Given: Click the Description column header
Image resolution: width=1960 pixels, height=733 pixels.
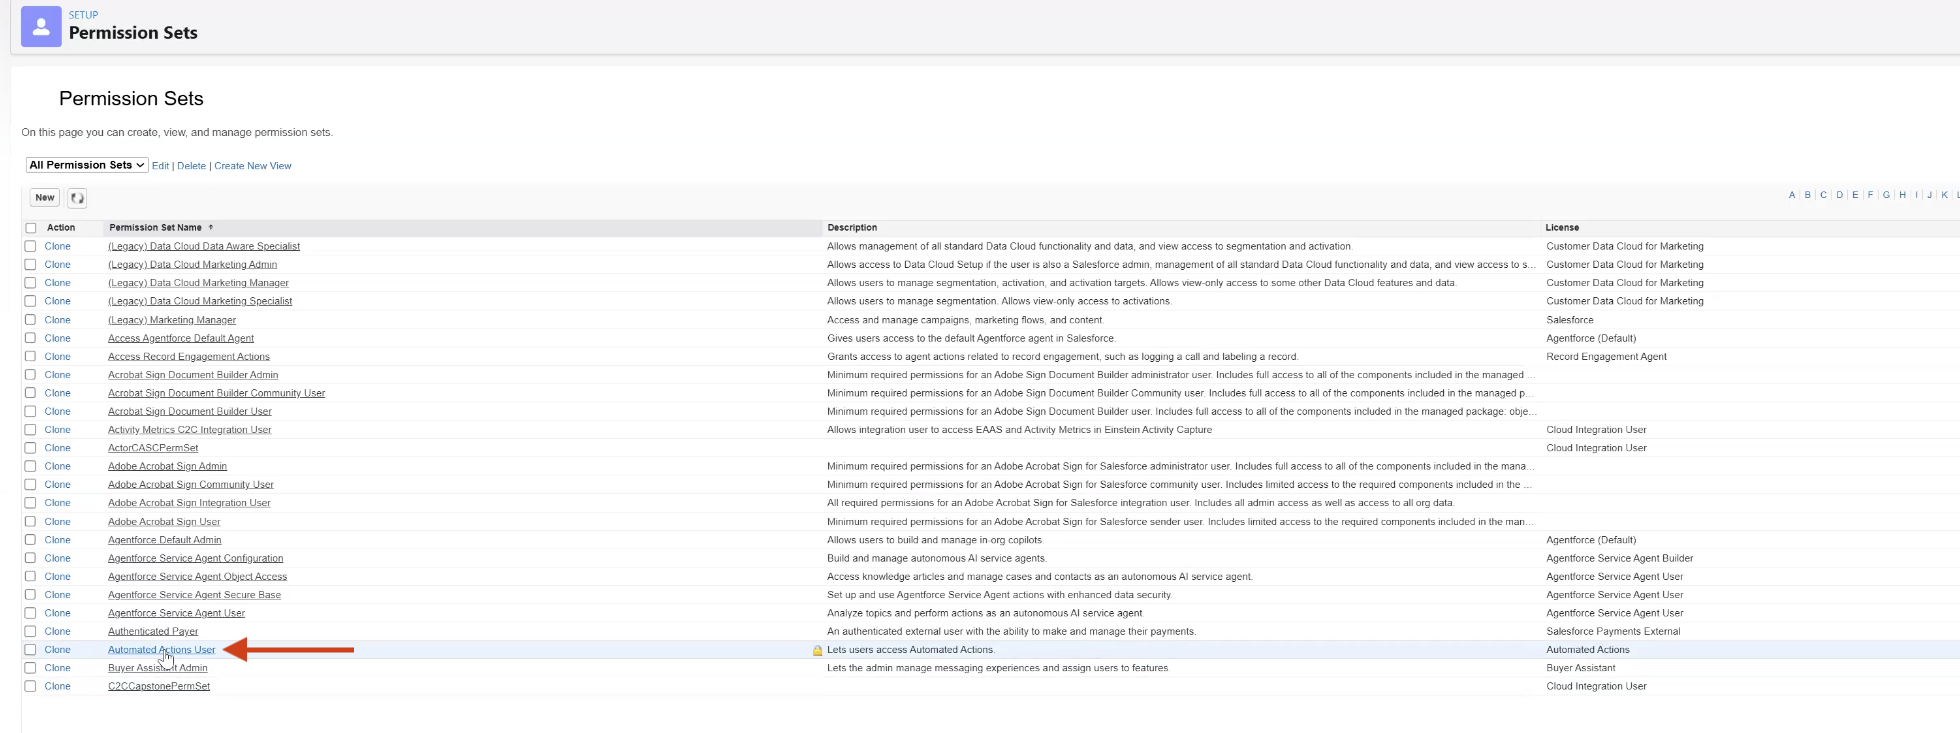Looking at the screenshot, I should 852,228.
